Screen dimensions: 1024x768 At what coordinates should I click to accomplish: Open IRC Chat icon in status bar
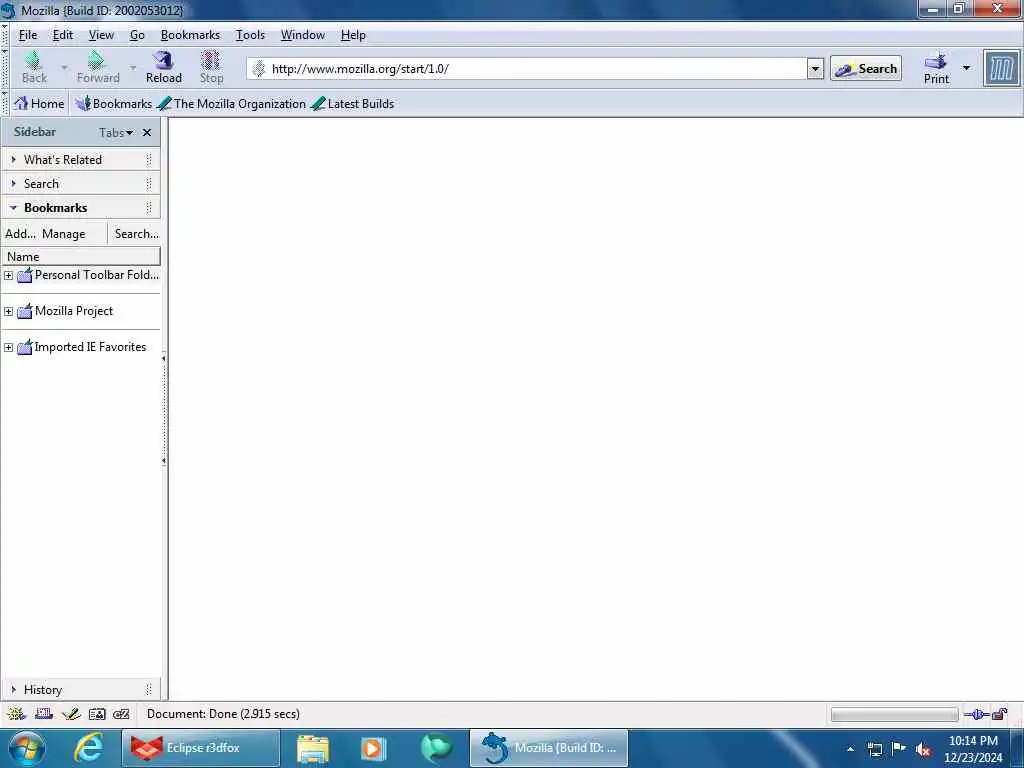tap(121, 714)
